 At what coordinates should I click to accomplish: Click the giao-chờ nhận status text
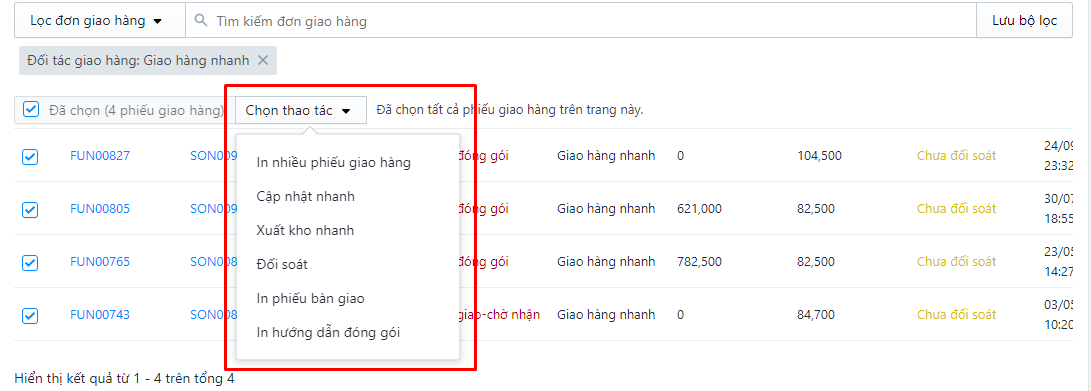coord(500,314)
